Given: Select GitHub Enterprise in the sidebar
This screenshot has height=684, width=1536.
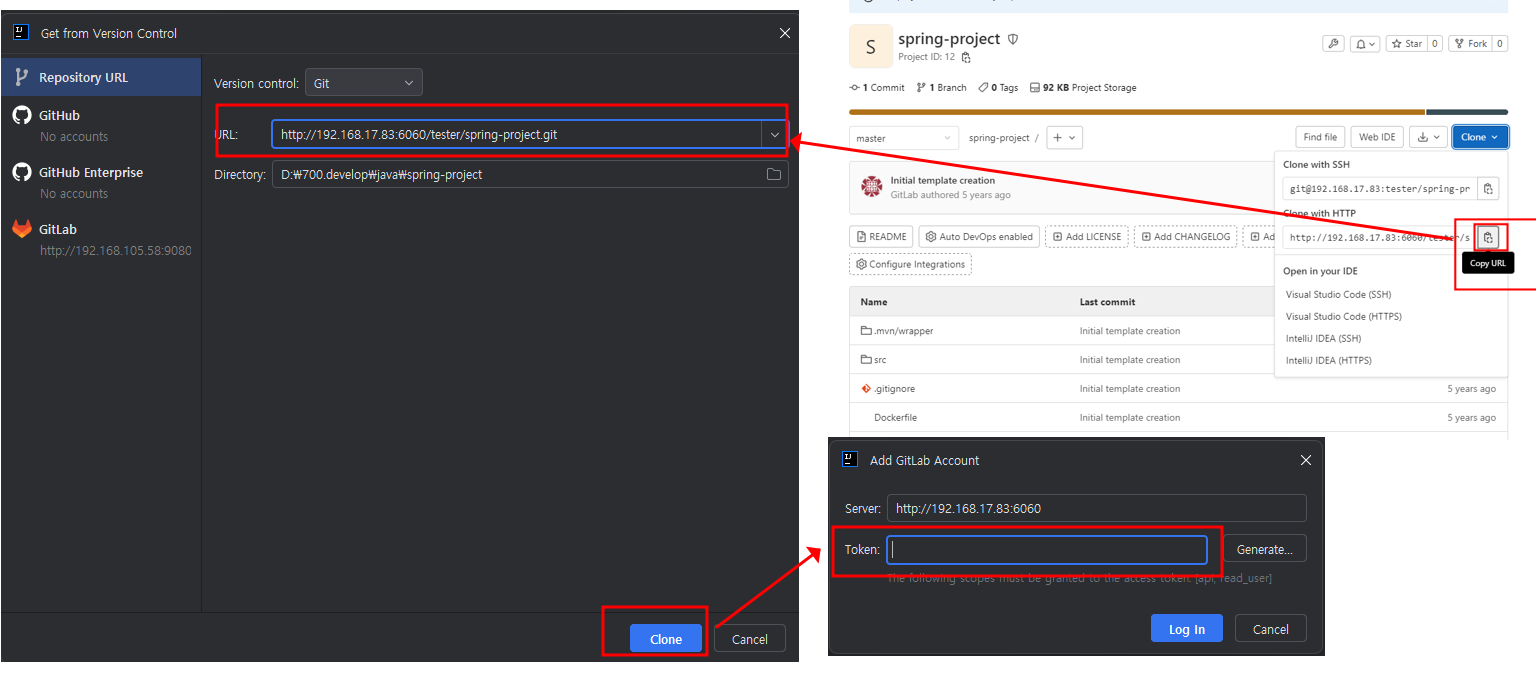Looking at the screenshot, I should click(100, 182).
